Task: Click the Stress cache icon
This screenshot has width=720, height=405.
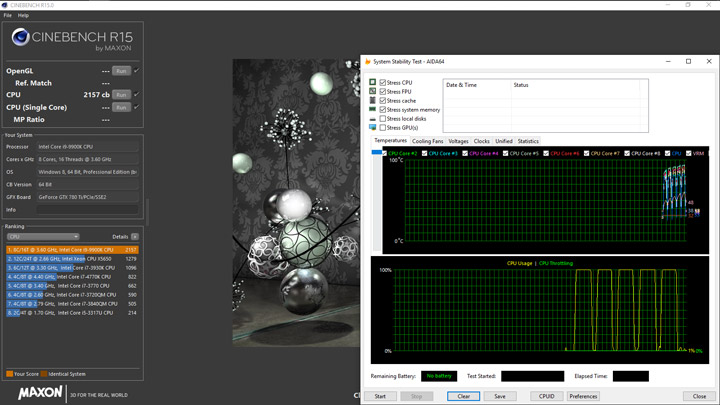Action: [x=373, y=101]
